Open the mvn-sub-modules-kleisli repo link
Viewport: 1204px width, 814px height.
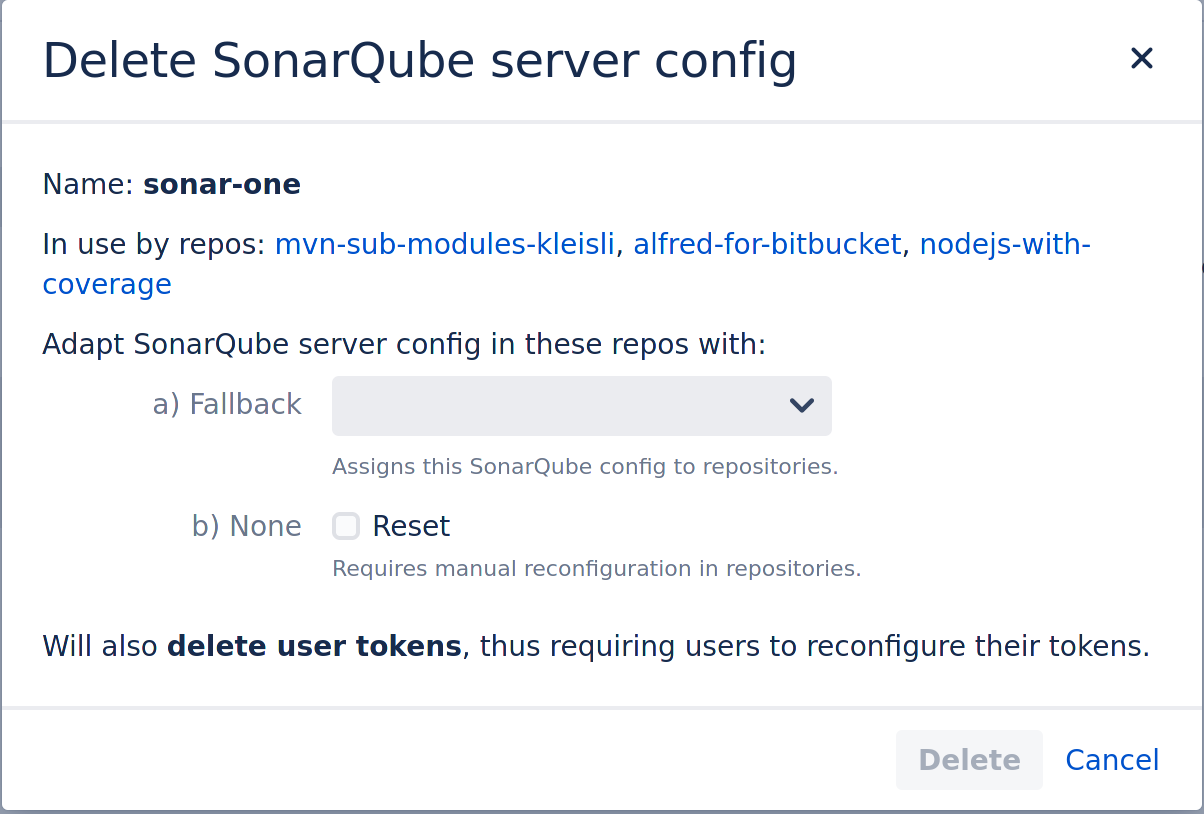444,244
